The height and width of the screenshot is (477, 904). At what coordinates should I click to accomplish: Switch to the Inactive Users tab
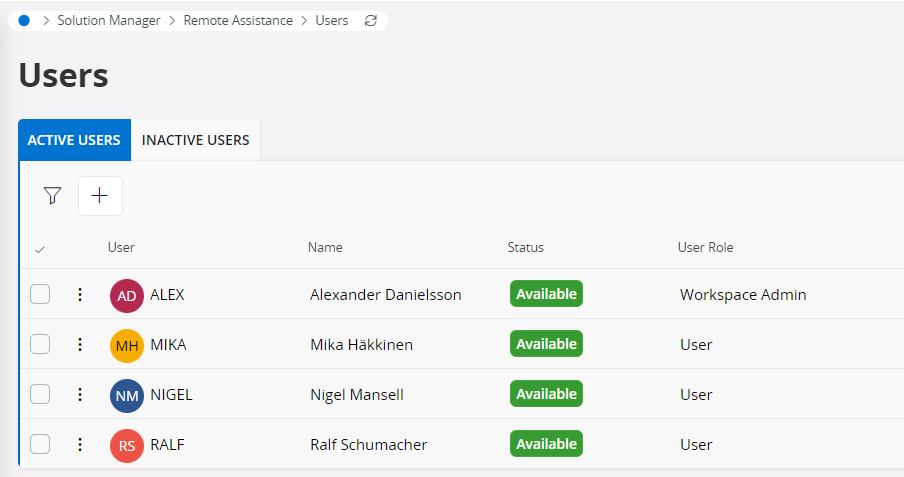196,140
